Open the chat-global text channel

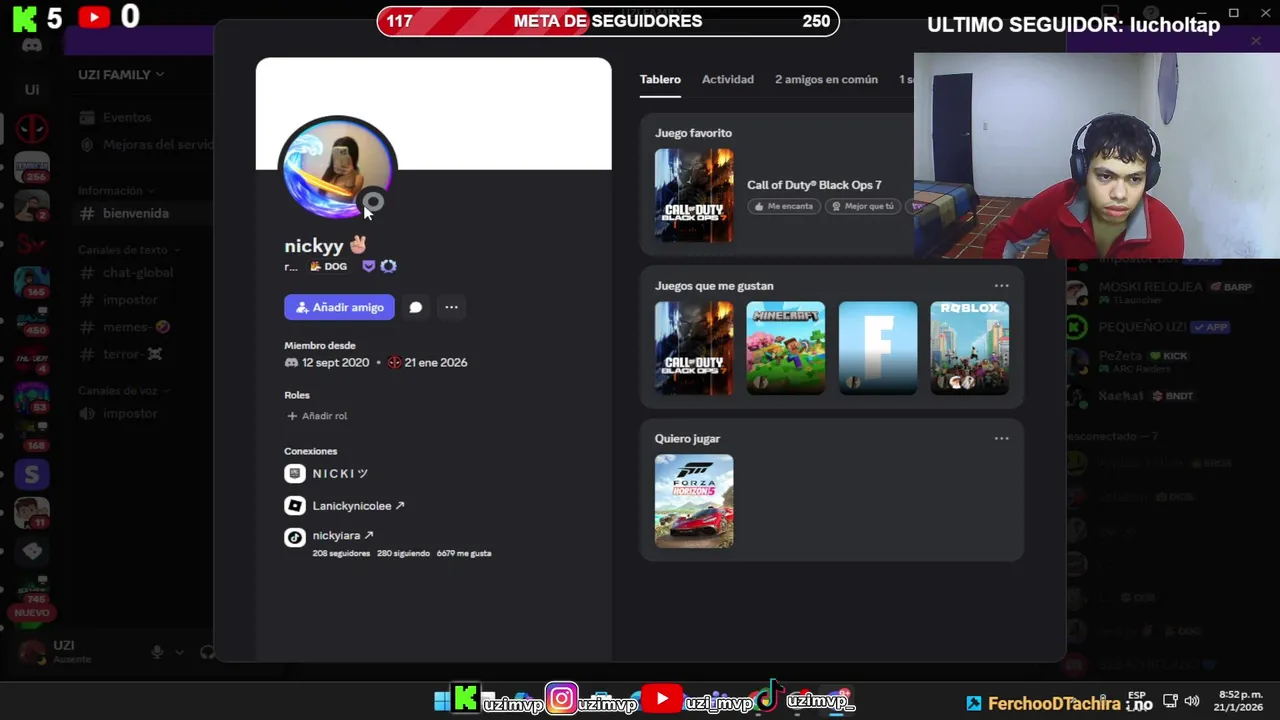point(140,273)
